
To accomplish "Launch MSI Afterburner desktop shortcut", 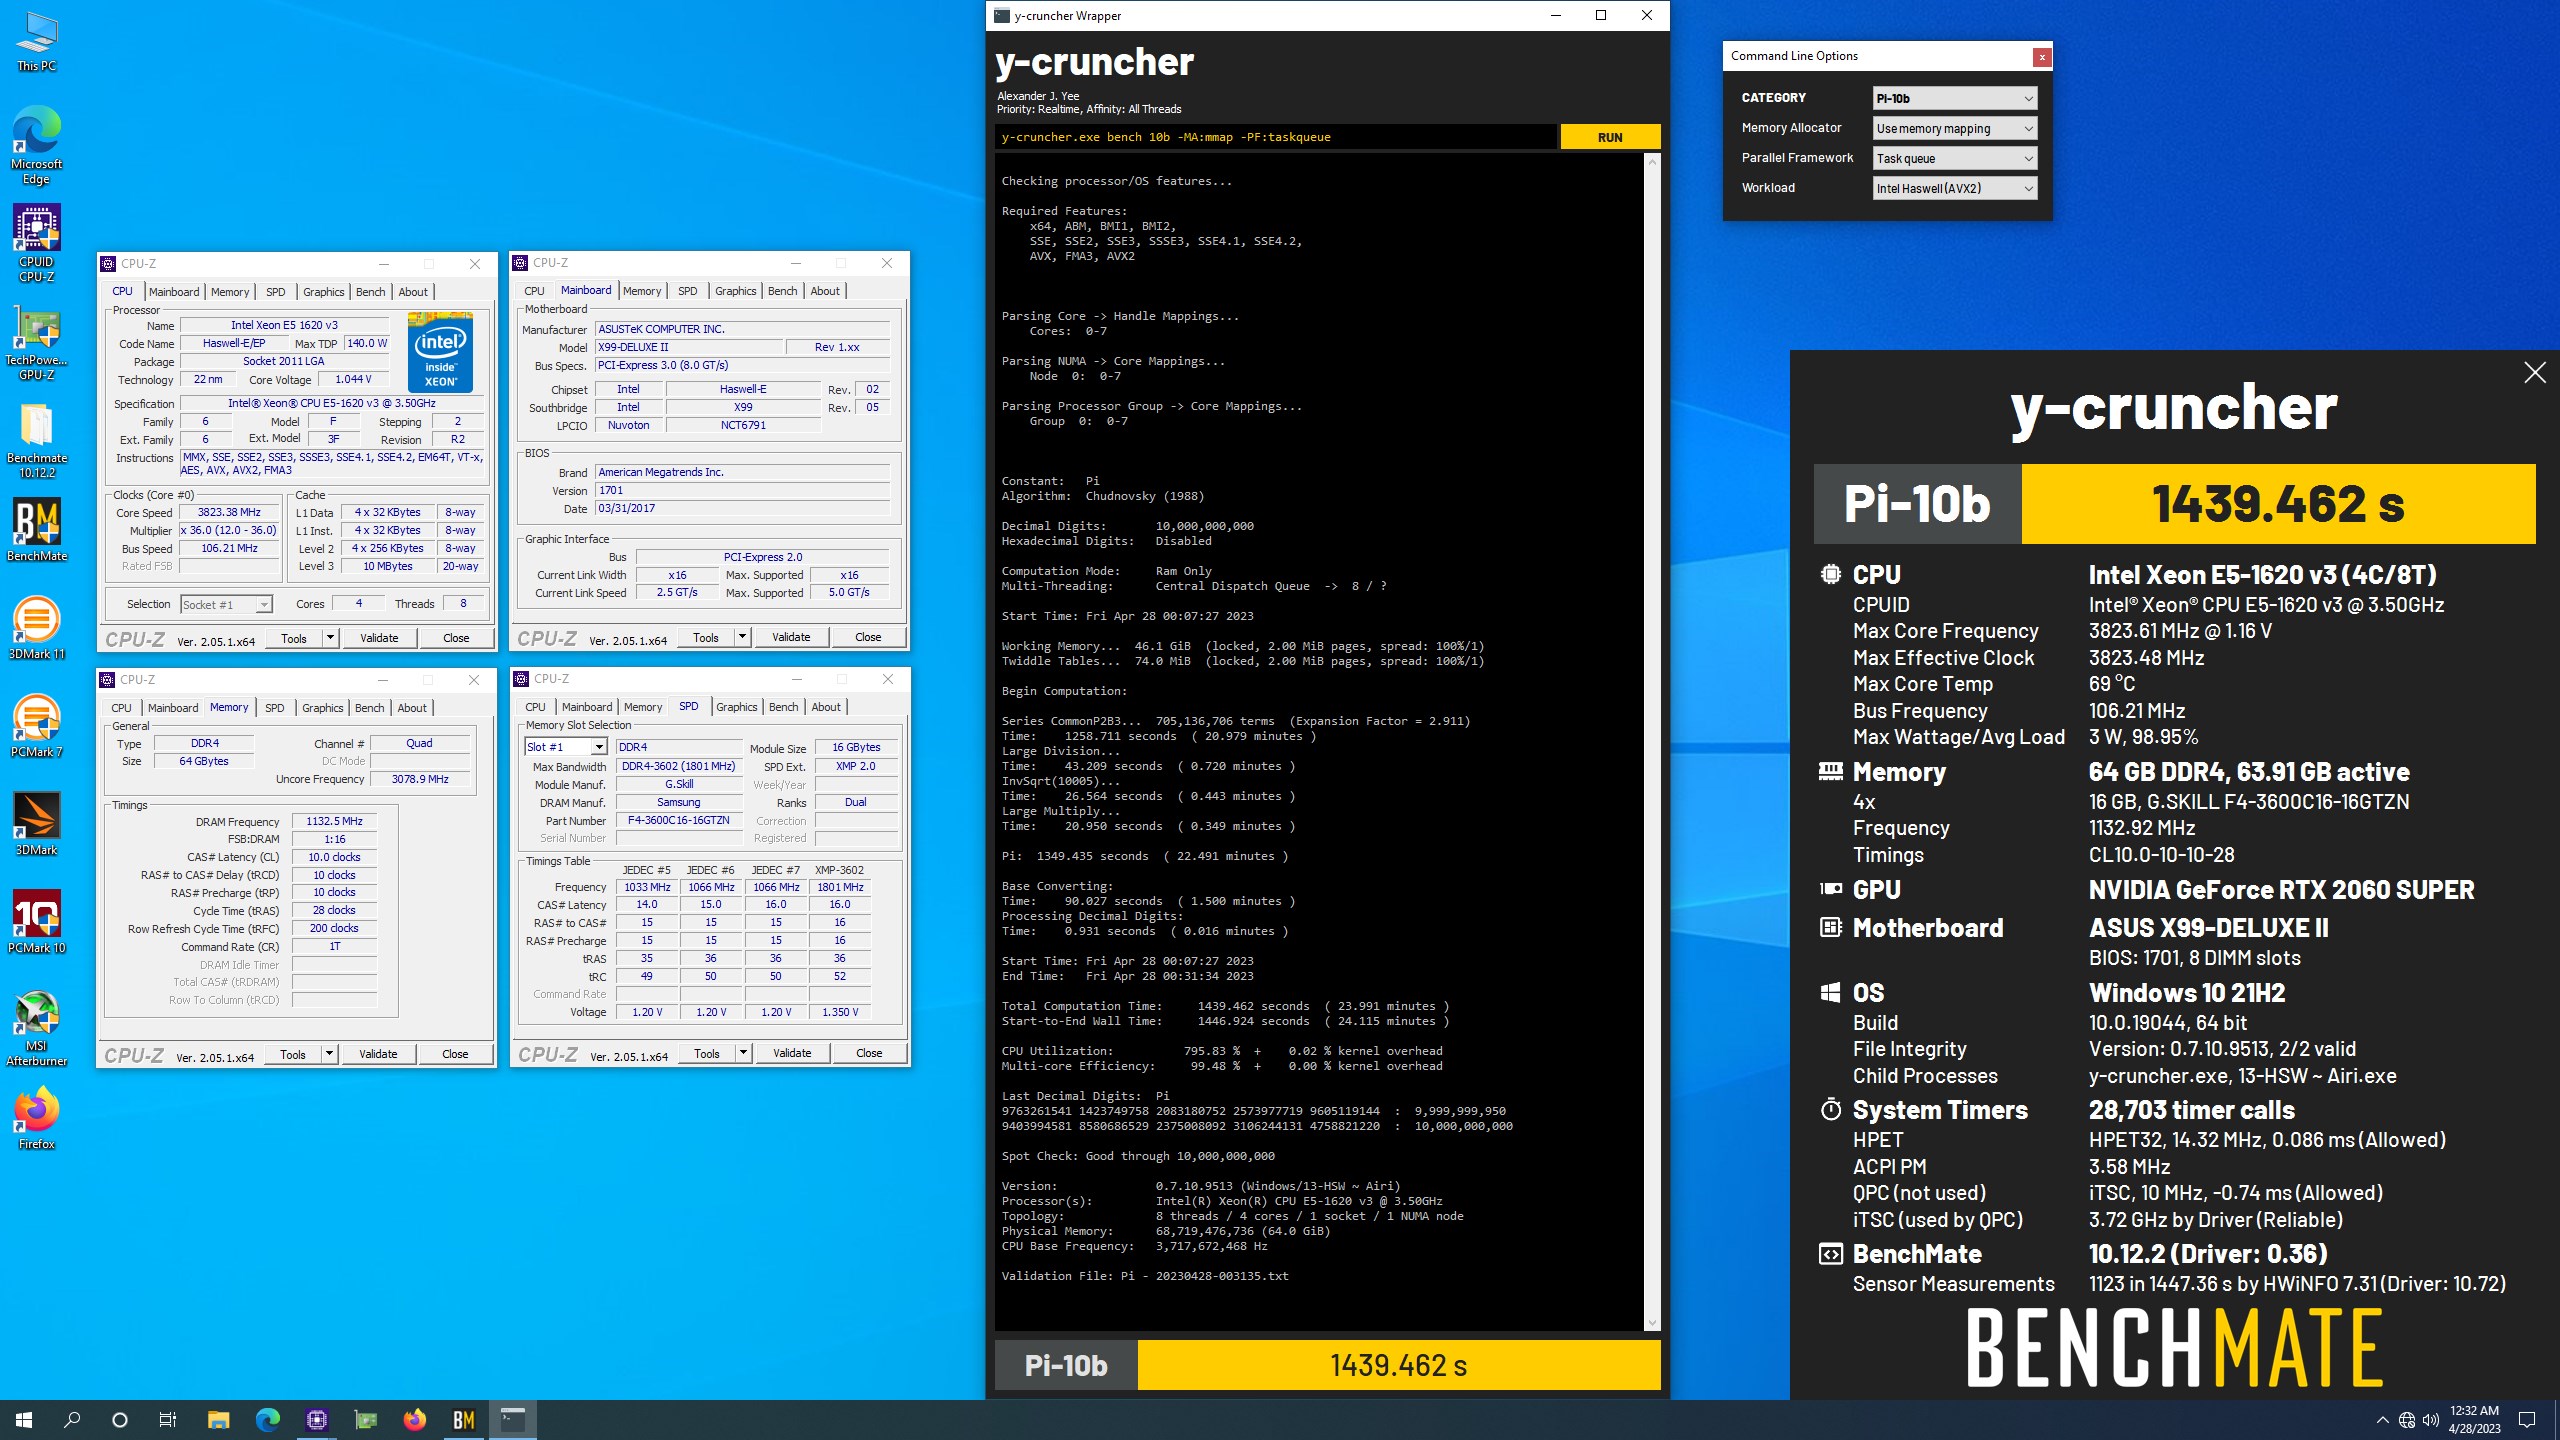I will 37,1028.
